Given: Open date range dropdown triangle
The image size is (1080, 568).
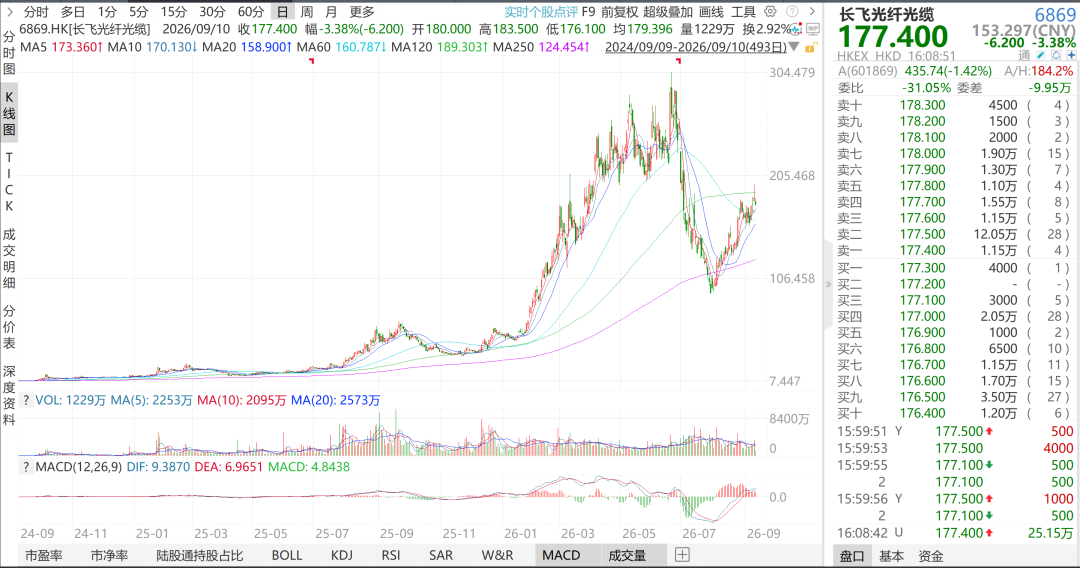Looking at the screenshot, I should coord(794,48).
